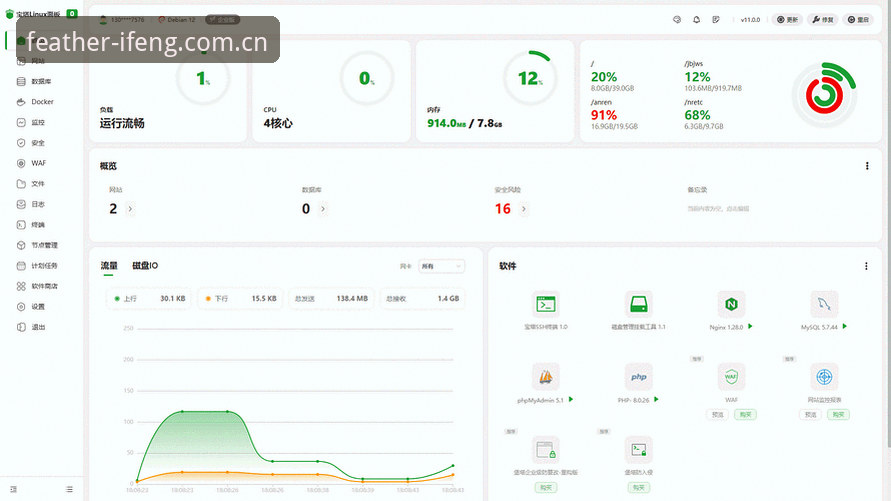Open the 宝塔SSH终端 1.0 software icon
The image size is (891, 501).
[546, 304]
